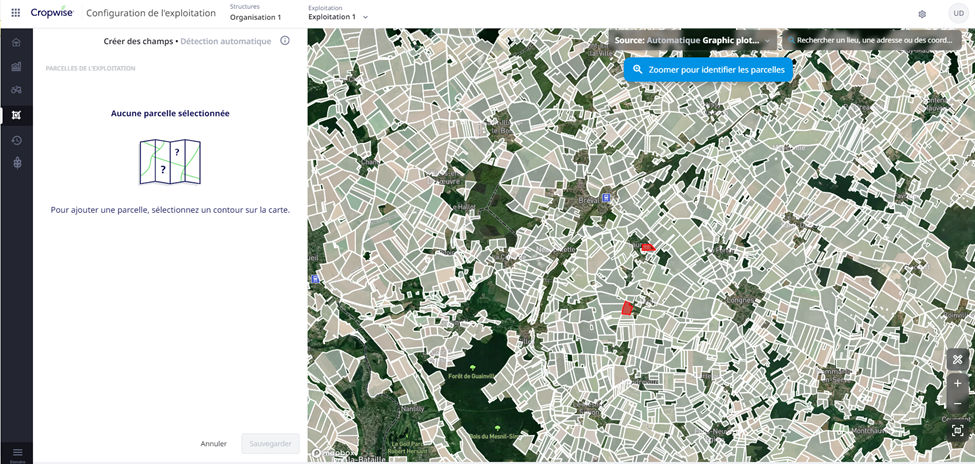
Task: Click the info icon beside Détection automatique
Action: coord(285,41)
